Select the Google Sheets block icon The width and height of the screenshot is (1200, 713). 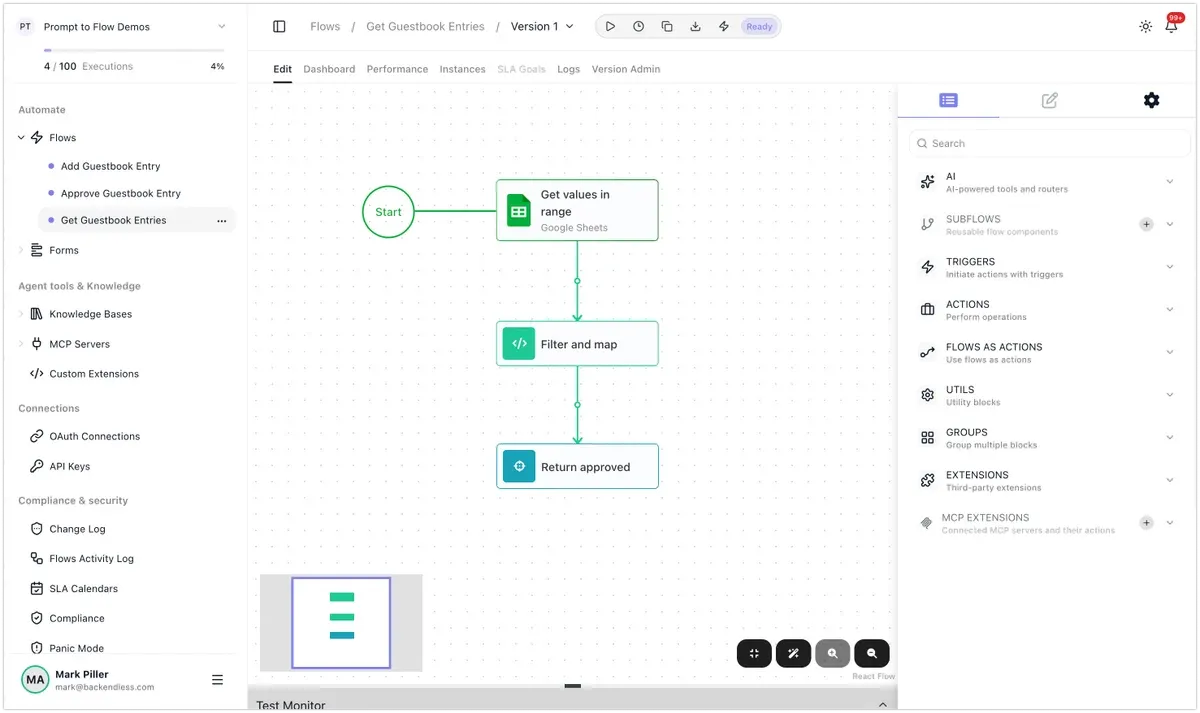(x=519, y=210)
